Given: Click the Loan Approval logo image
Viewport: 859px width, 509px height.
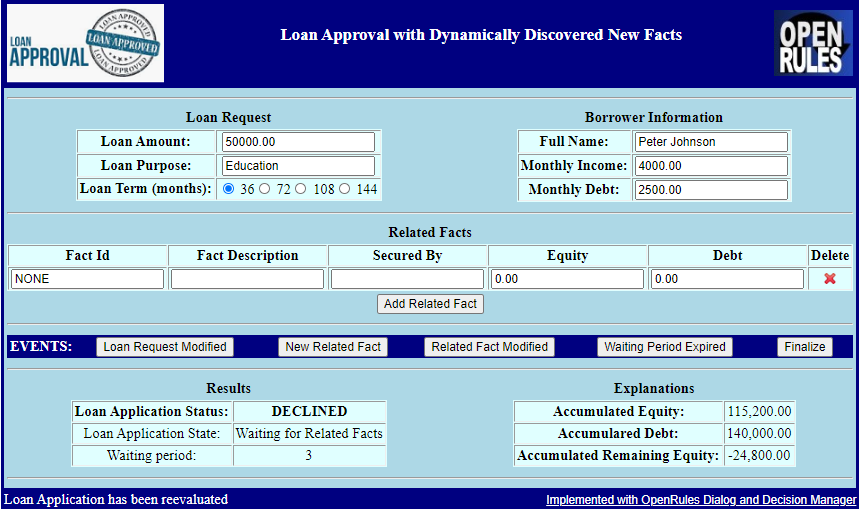Looking at the screenshot, I should pos(85,44).
